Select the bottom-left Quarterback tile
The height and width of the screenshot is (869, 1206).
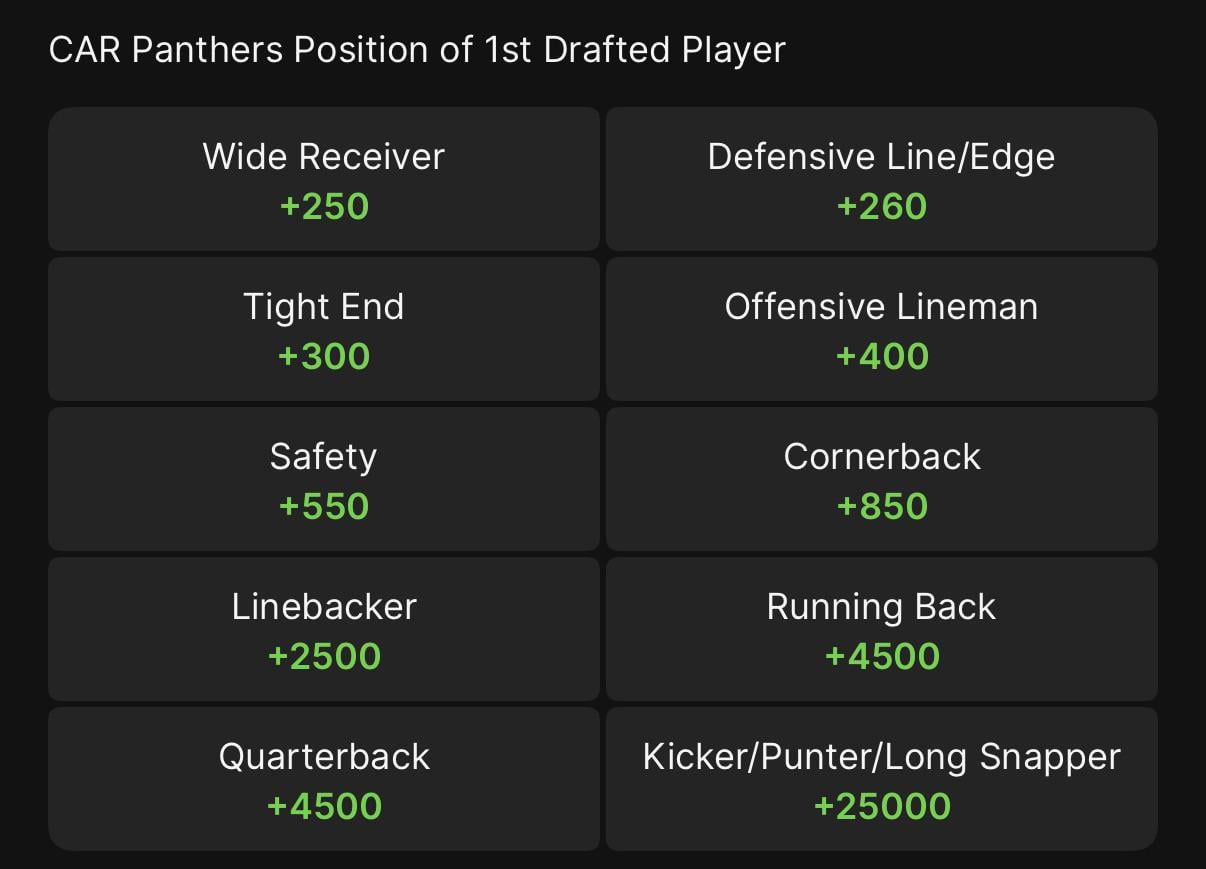click(x=323, y=778)
